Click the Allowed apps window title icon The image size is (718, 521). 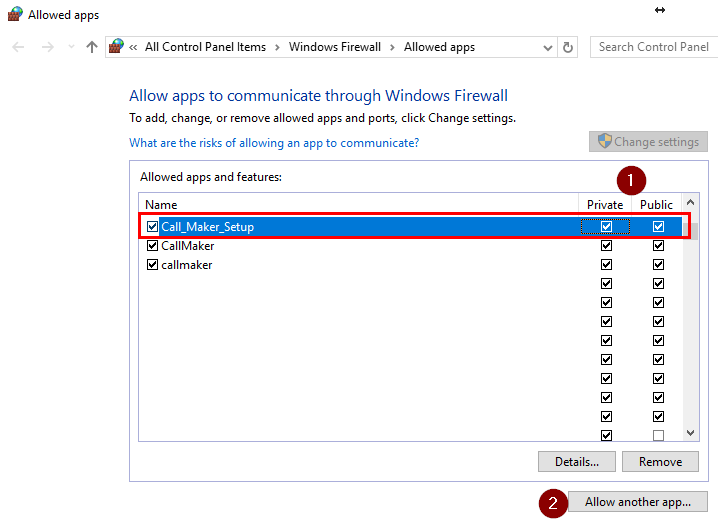[x=15, y=14]
